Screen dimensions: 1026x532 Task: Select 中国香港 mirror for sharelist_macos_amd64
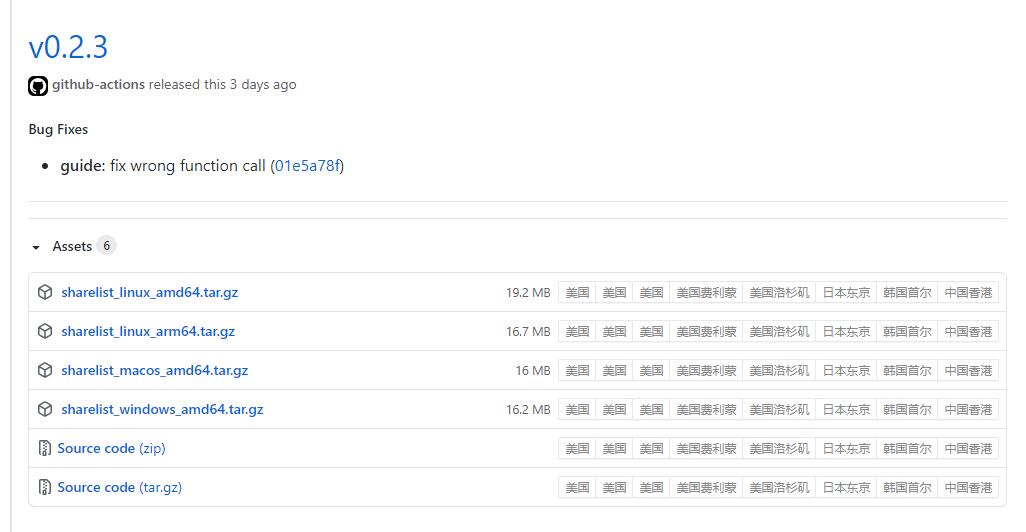[x=968, y=370]
